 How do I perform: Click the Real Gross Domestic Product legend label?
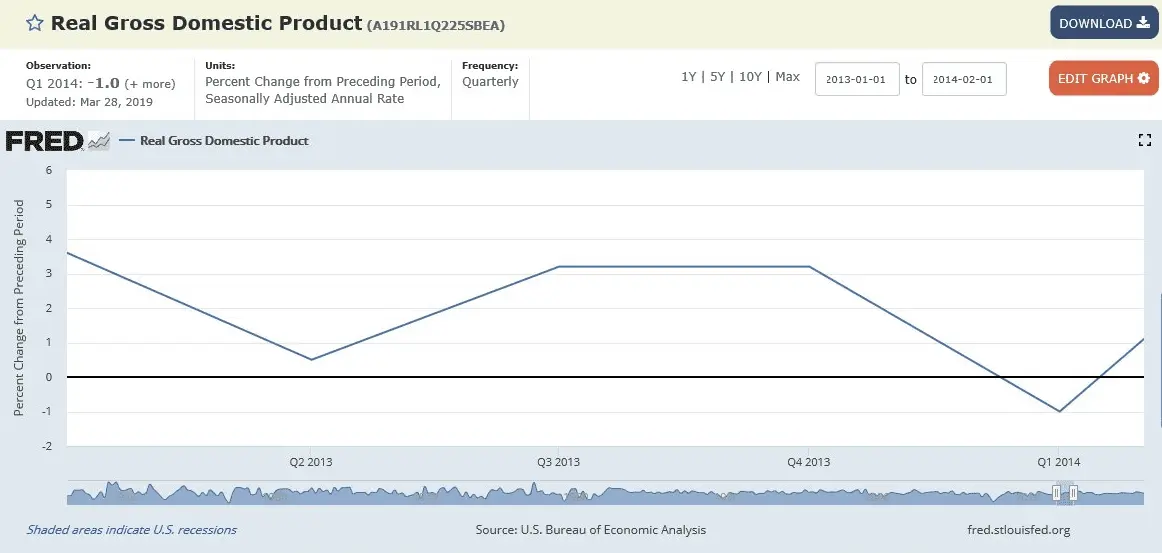tap(224, 141)
